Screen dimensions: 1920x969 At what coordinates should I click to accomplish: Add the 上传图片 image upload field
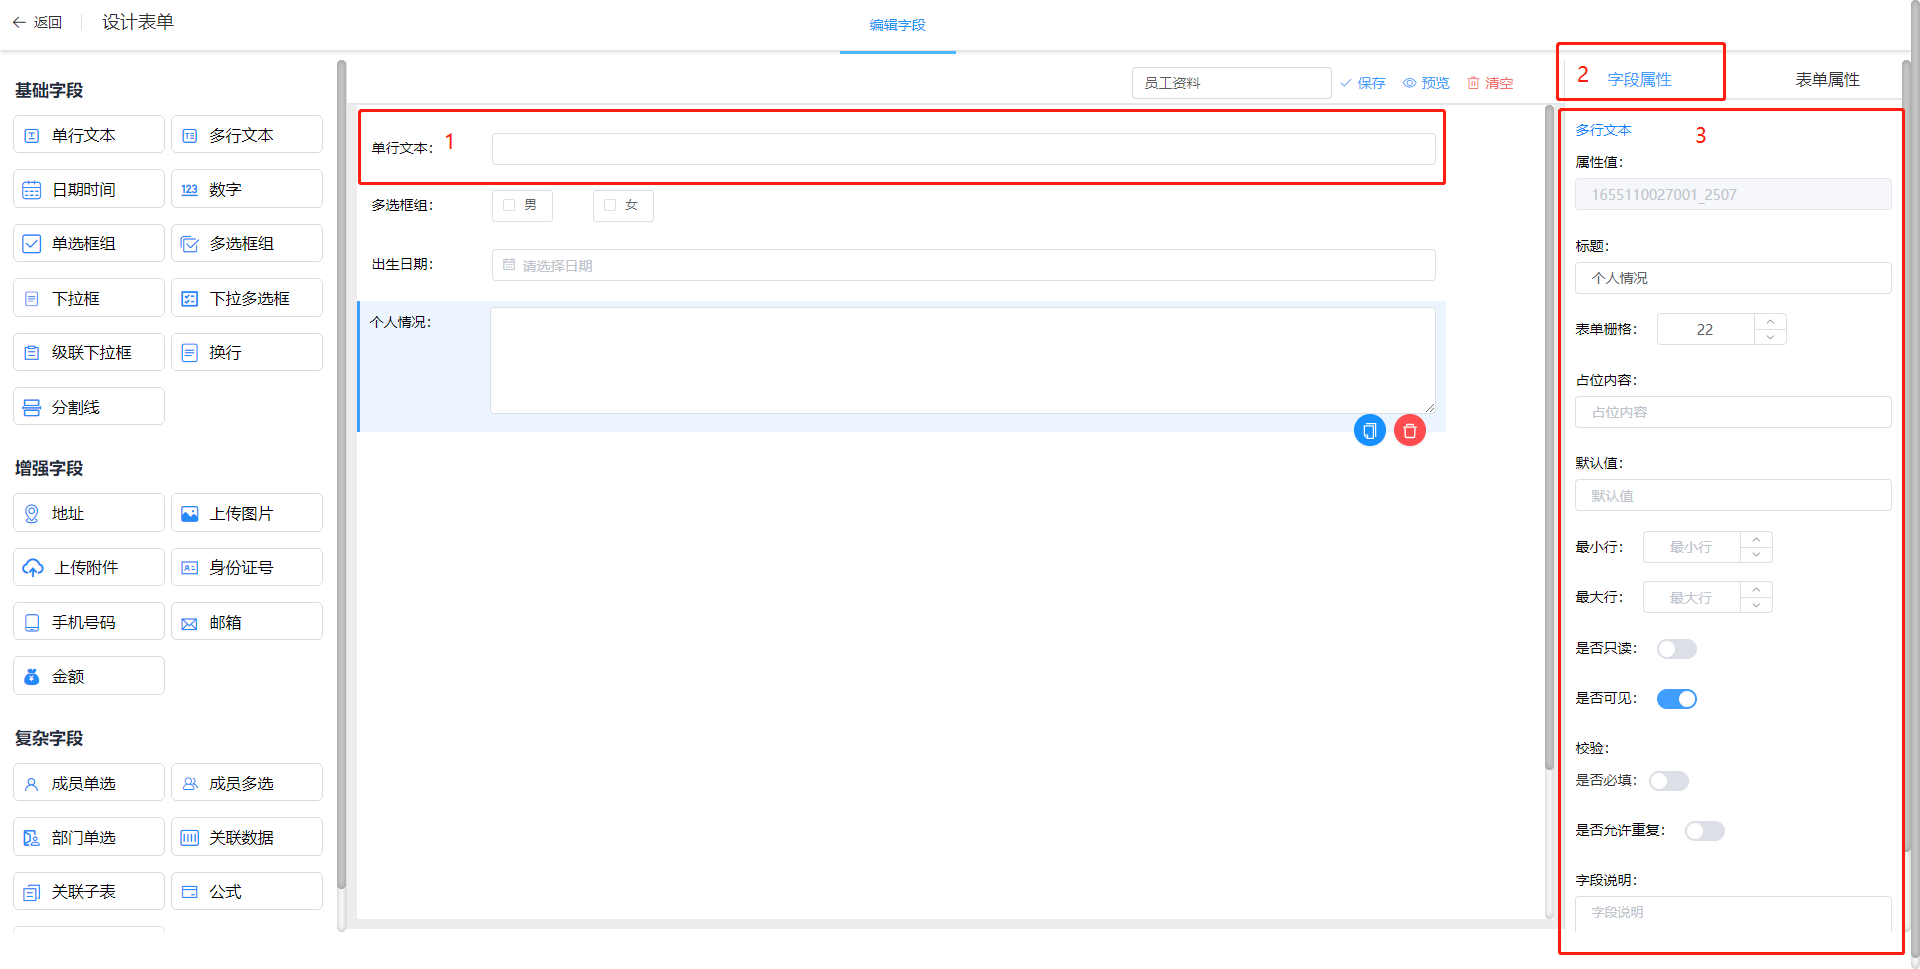tap(246, 513)
